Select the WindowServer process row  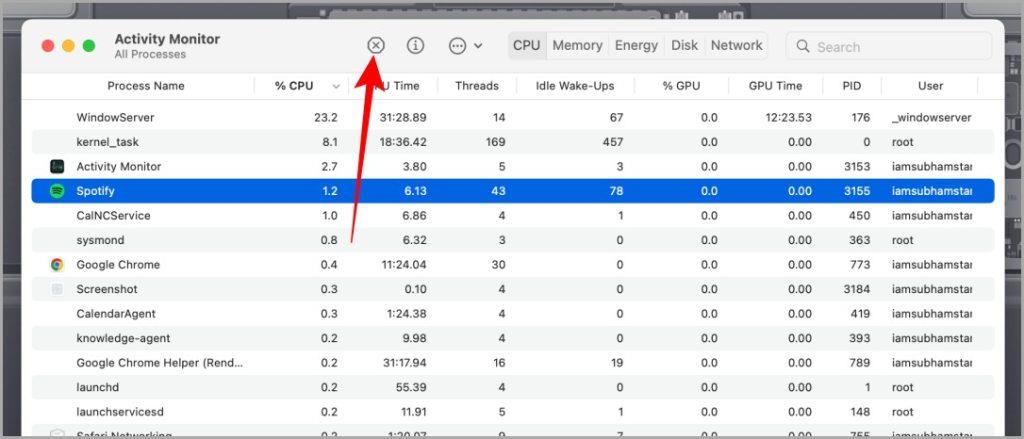pos(513,118)
